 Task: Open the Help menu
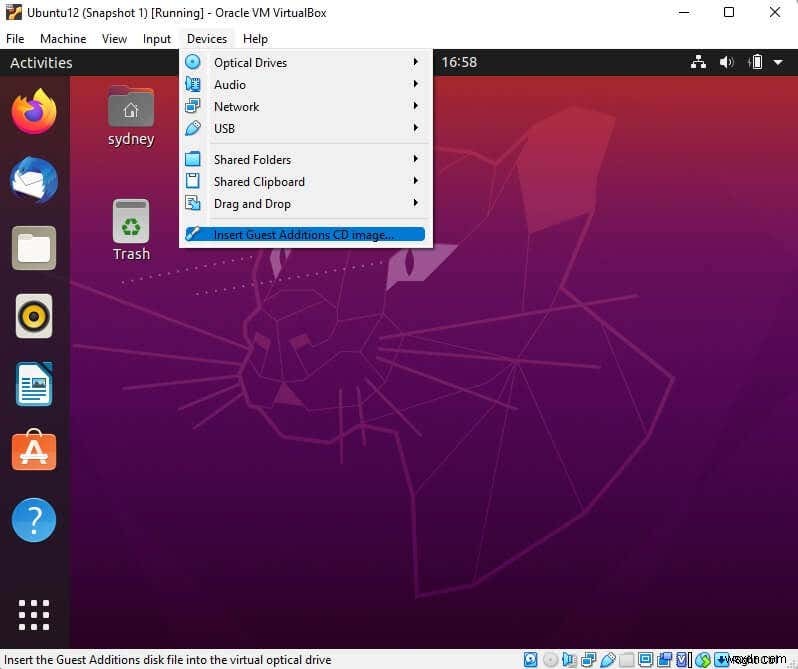tap(255, 39)
